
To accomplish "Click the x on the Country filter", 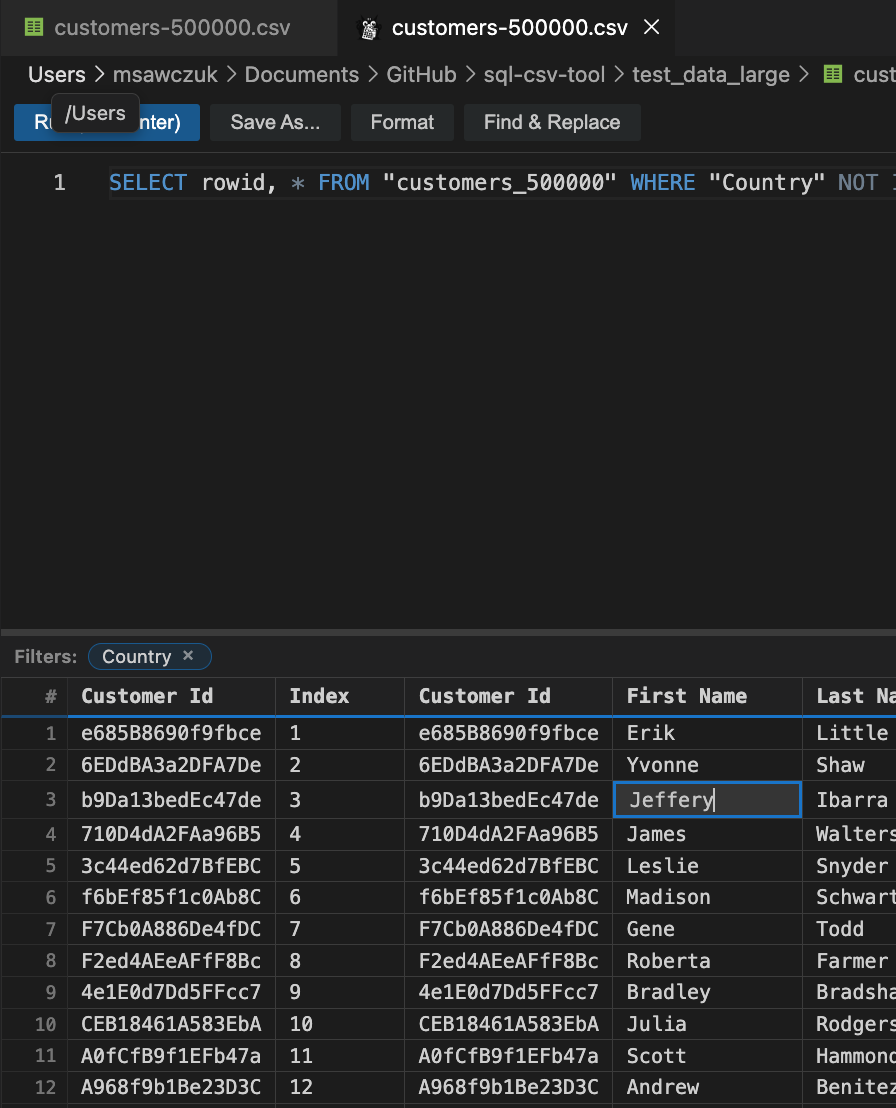I will [187, 657].
